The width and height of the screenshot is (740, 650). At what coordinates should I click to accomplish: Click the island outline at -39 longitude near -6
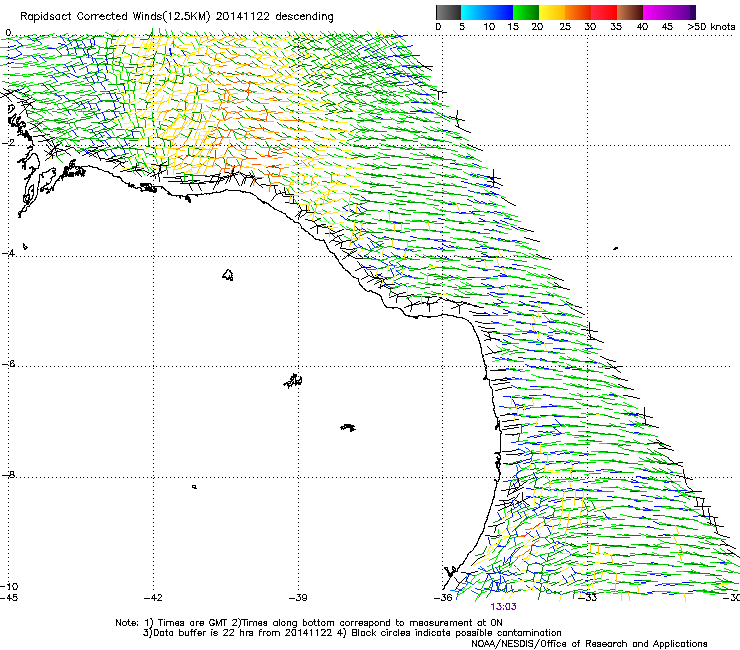293,380
